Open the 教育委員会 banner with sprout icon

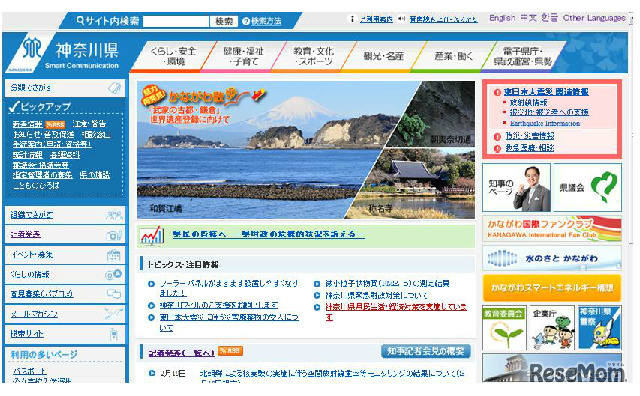[x=504, y=327]
